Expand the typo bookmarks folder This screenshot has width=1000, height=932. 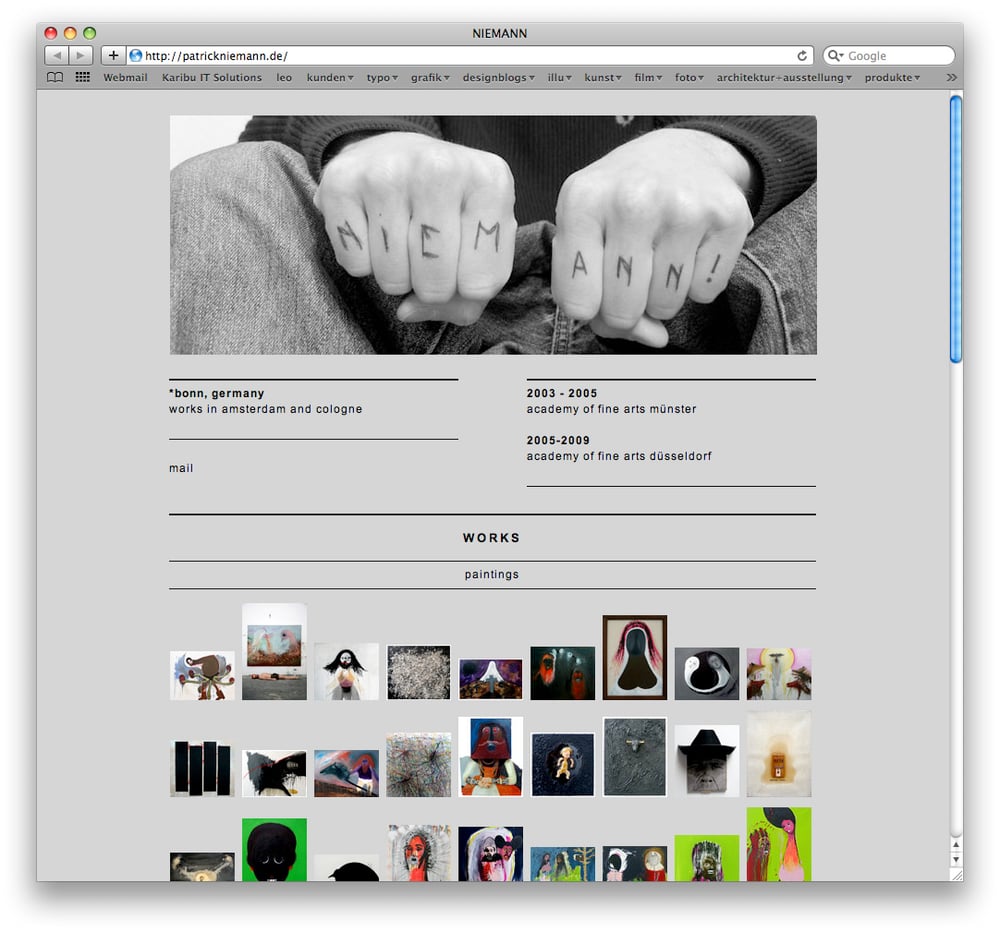[382, 77]
